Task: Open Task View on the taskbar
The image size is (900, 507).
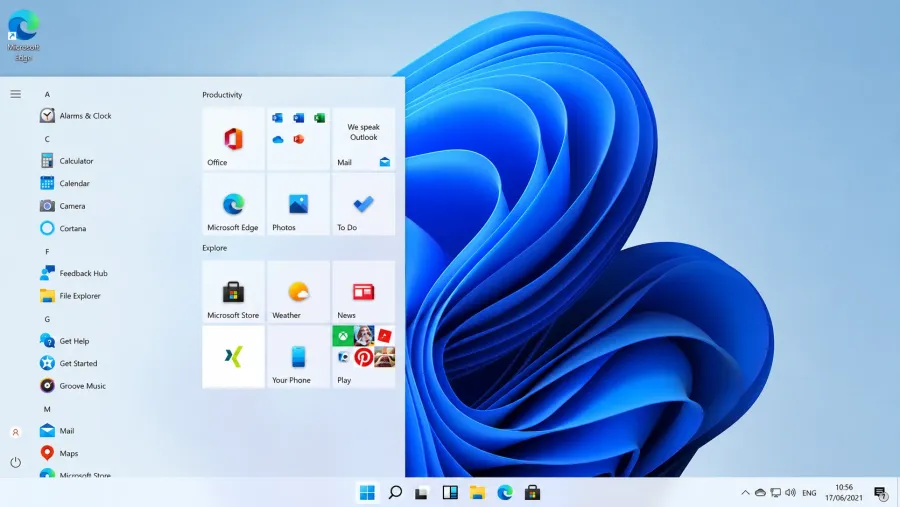Action: point(422,493)
